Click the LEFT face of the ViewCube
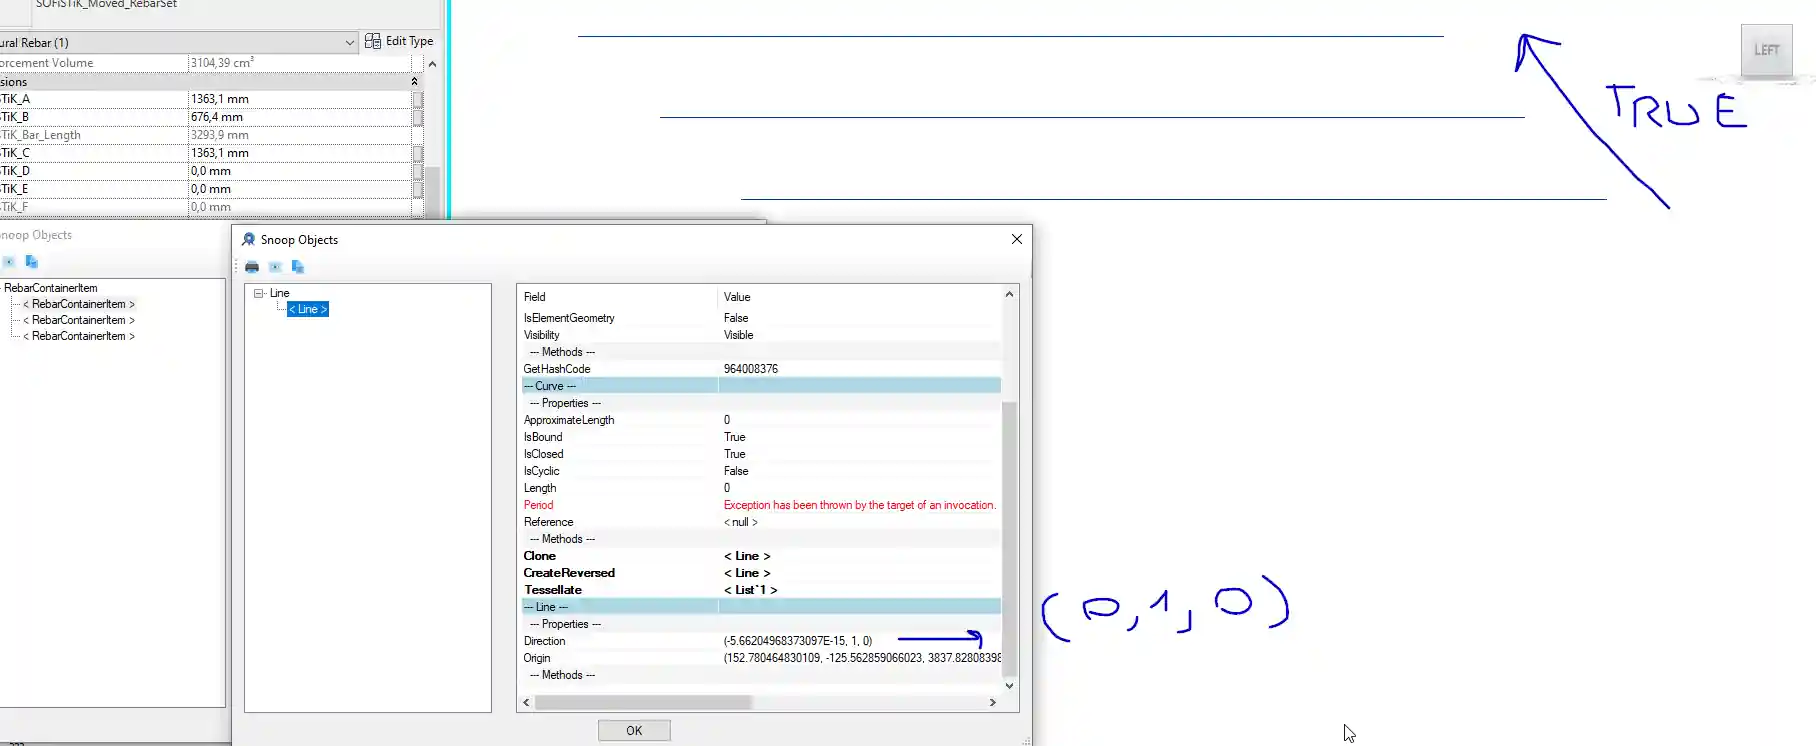Viewport: 1816px width, 746px height. tap(1766, 50)
